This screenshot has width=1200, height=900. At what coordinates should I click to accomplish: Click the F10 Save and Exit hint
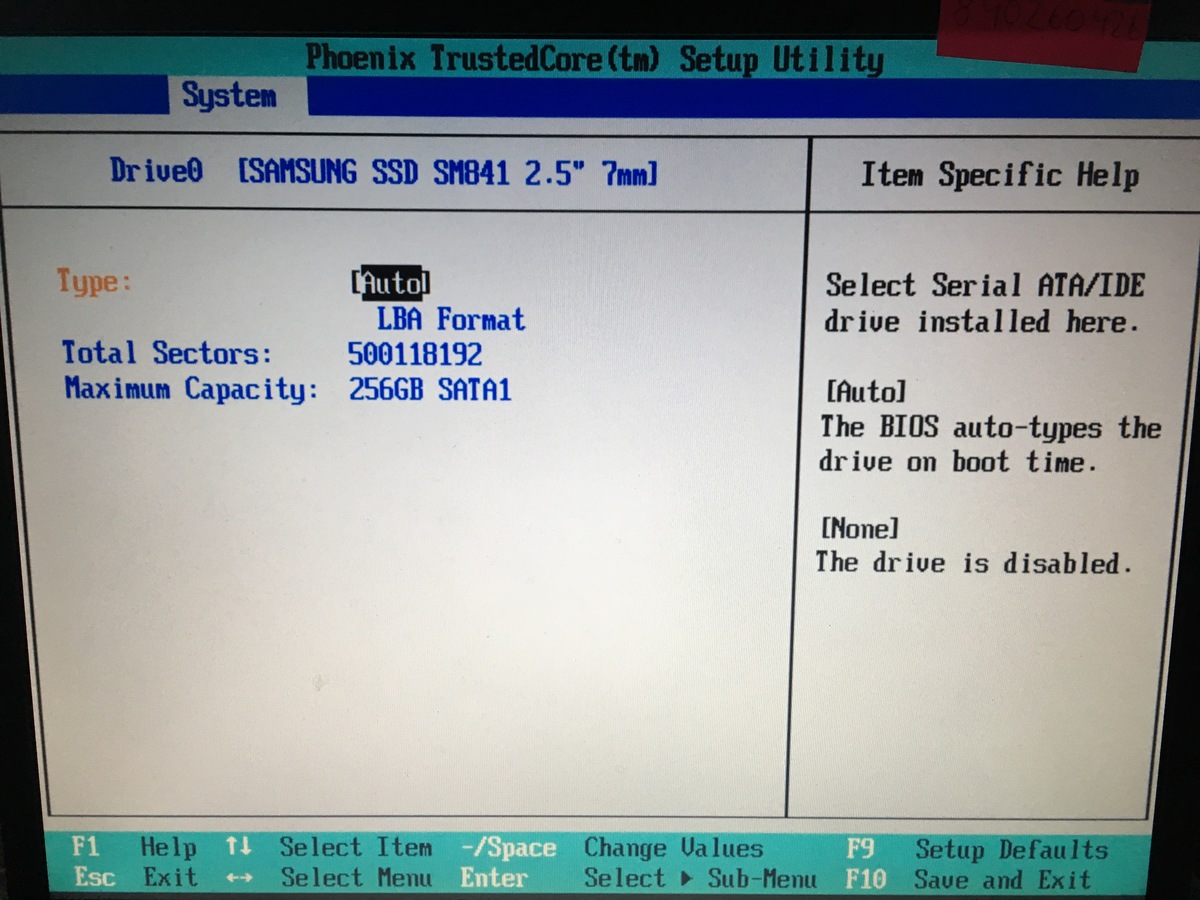[x=968, y=880]
